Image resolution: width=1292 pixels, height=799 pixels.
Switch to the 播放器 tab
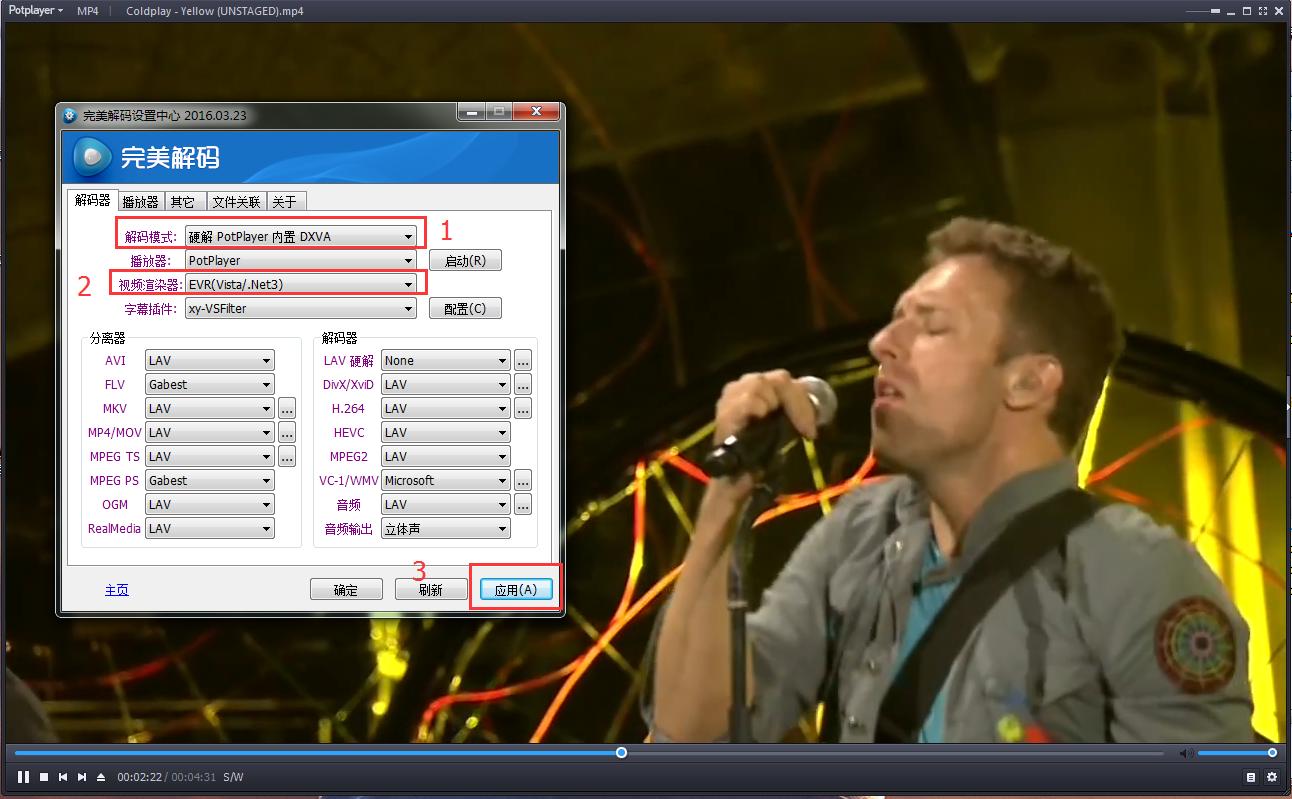[140, 201]
